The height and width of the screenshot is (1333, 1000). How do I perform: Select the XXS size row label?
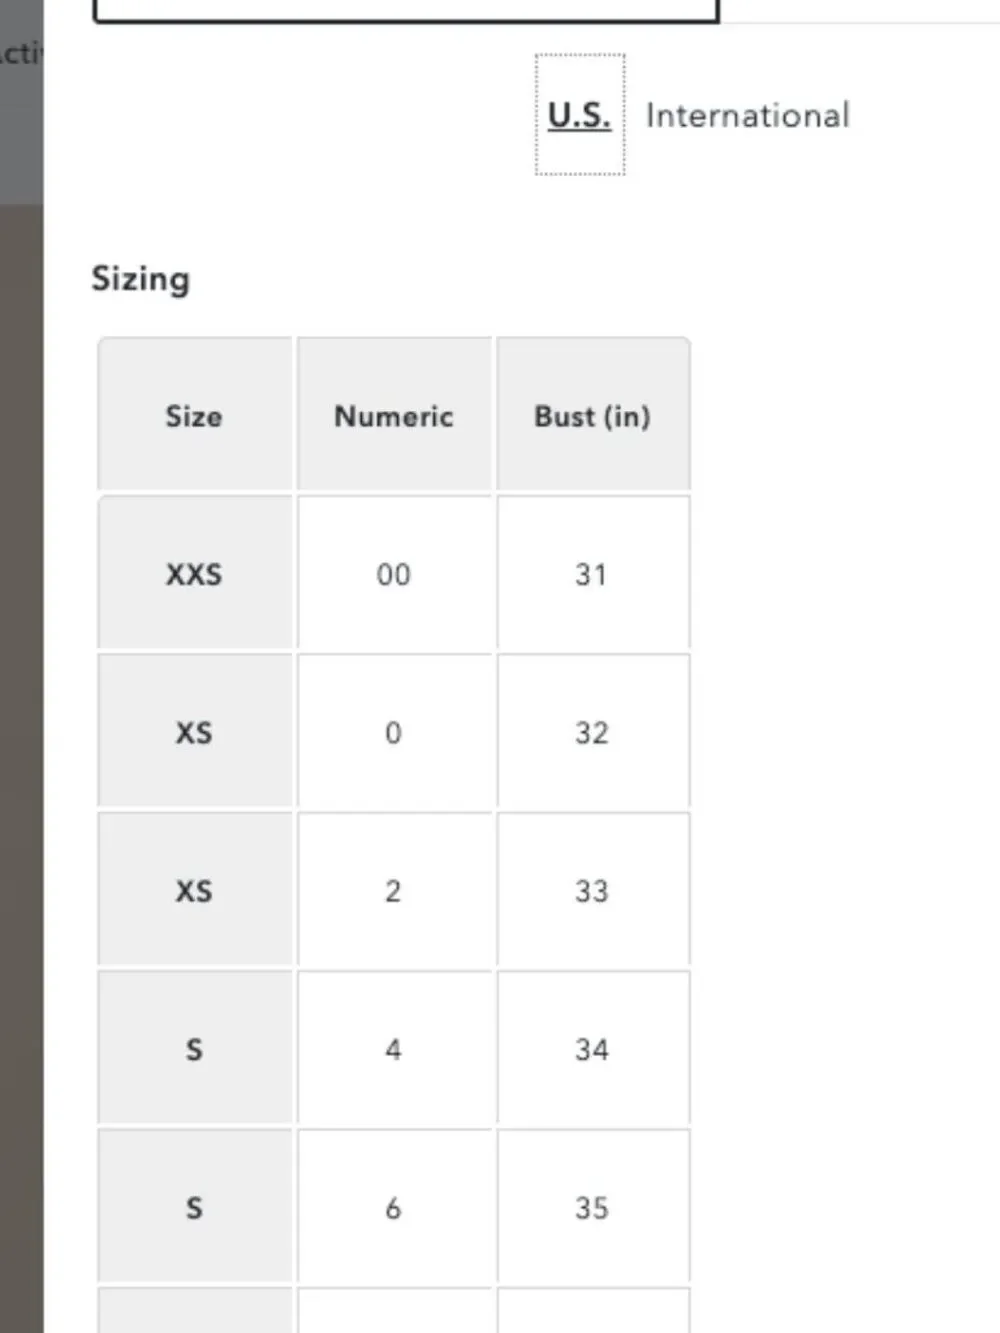(x=194, y=573)
